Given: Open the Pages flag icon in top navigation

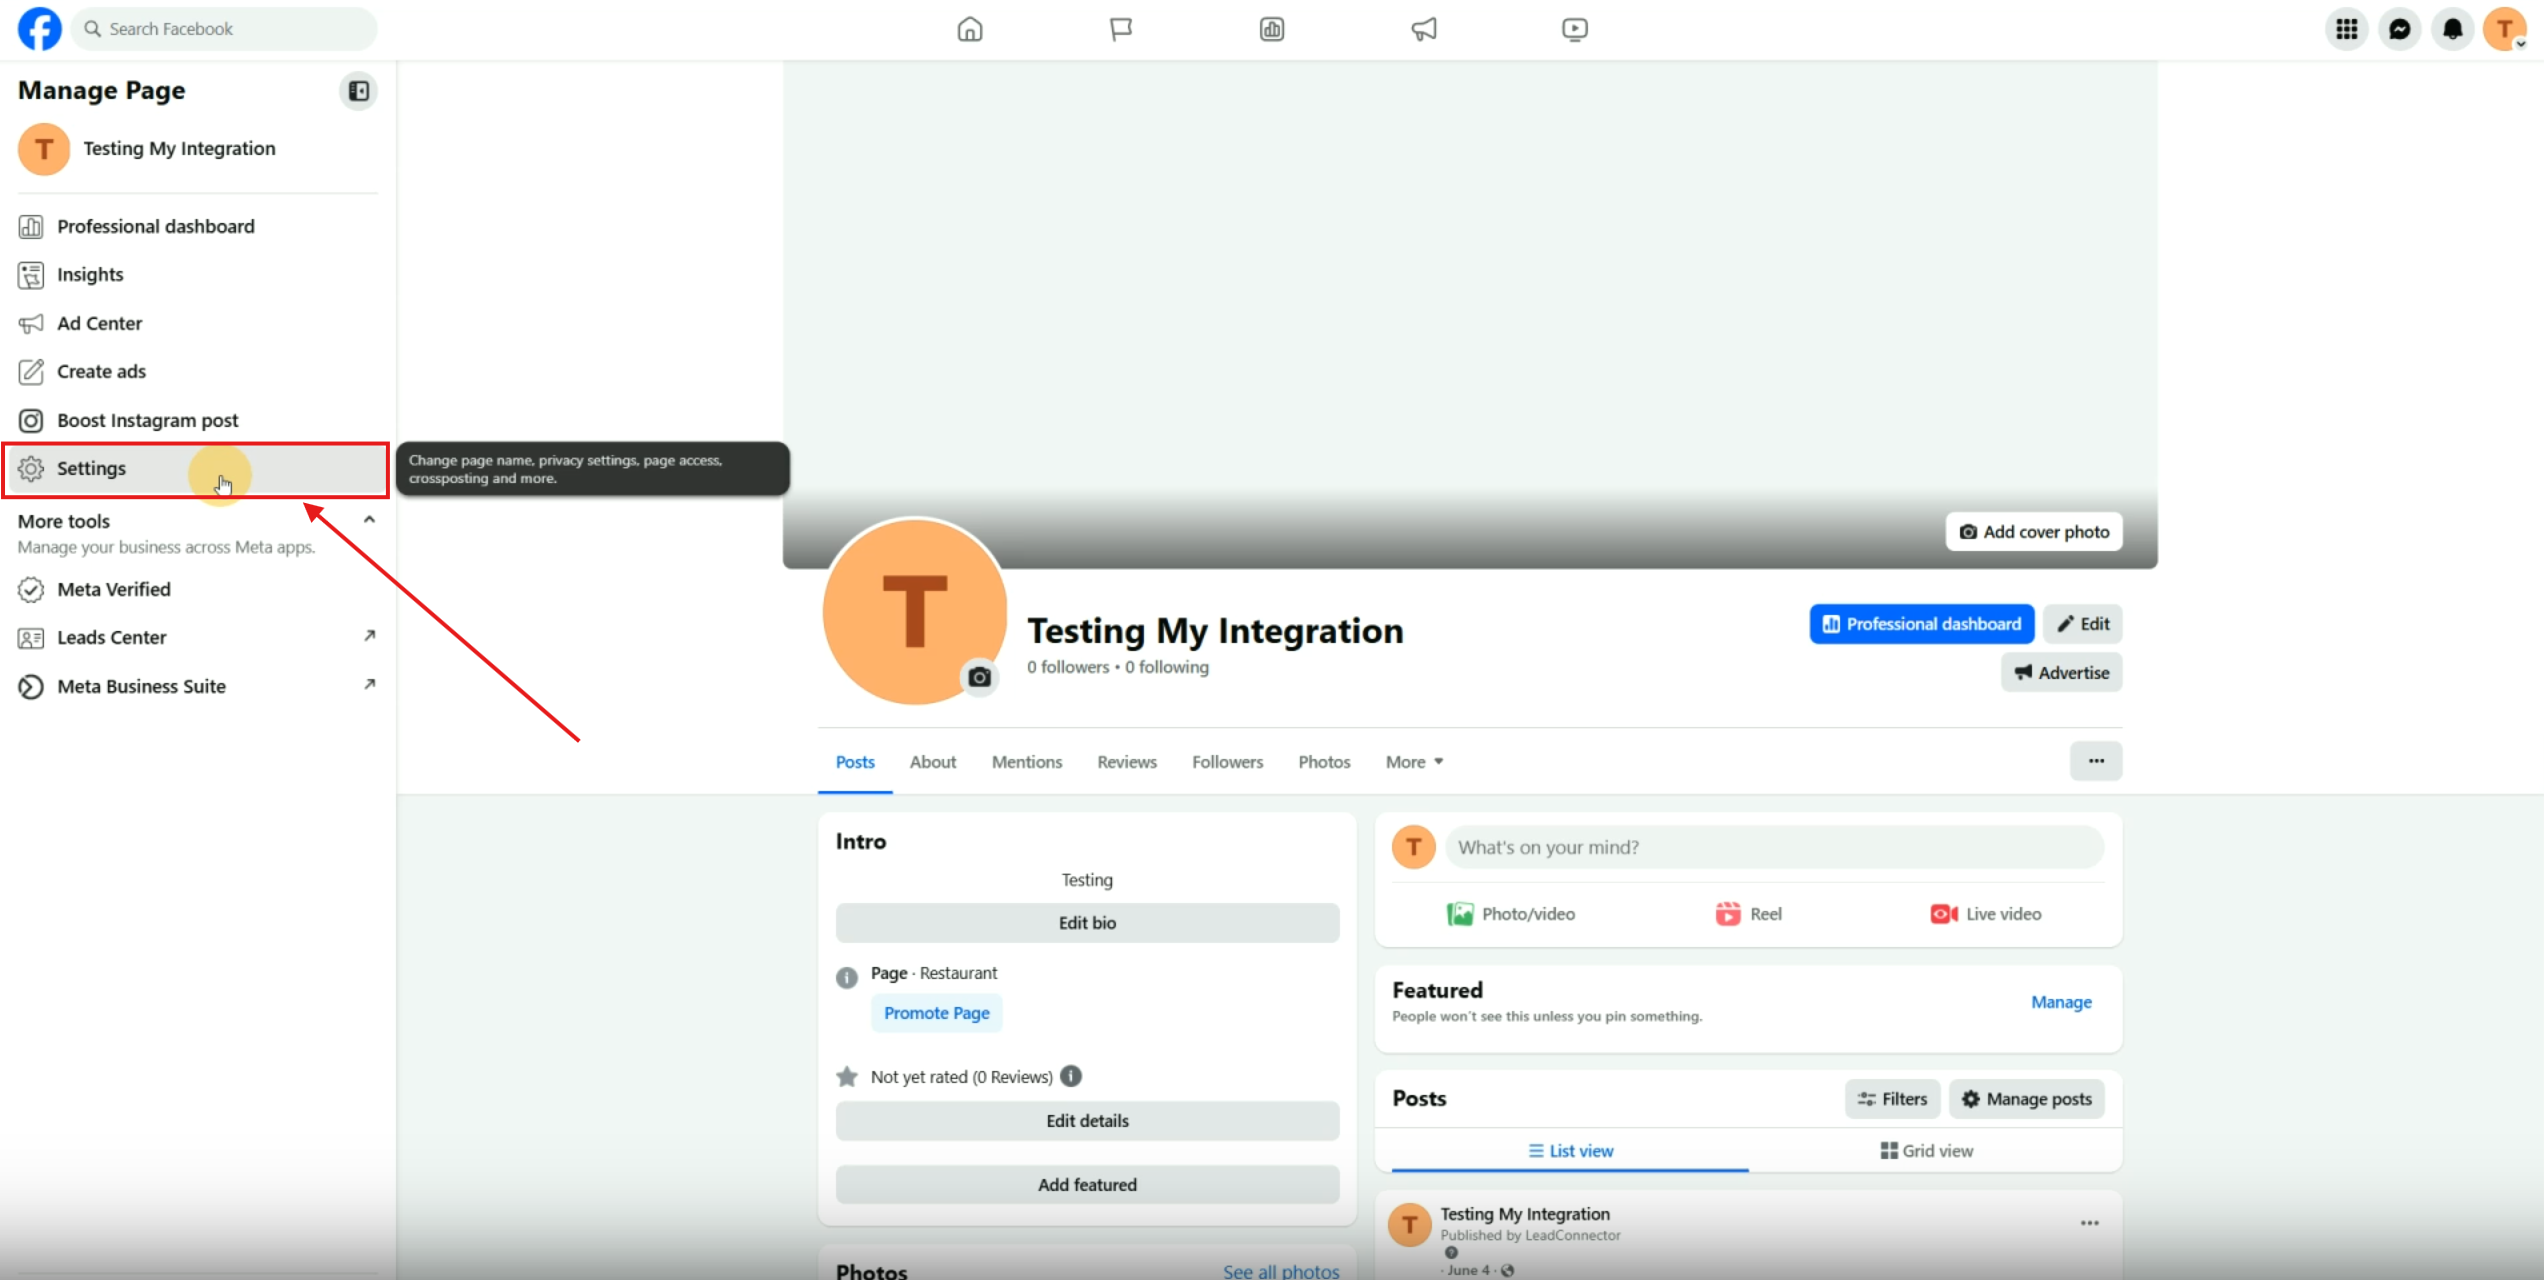Looking at the screenshot, I should click(x=1121, y=29).
